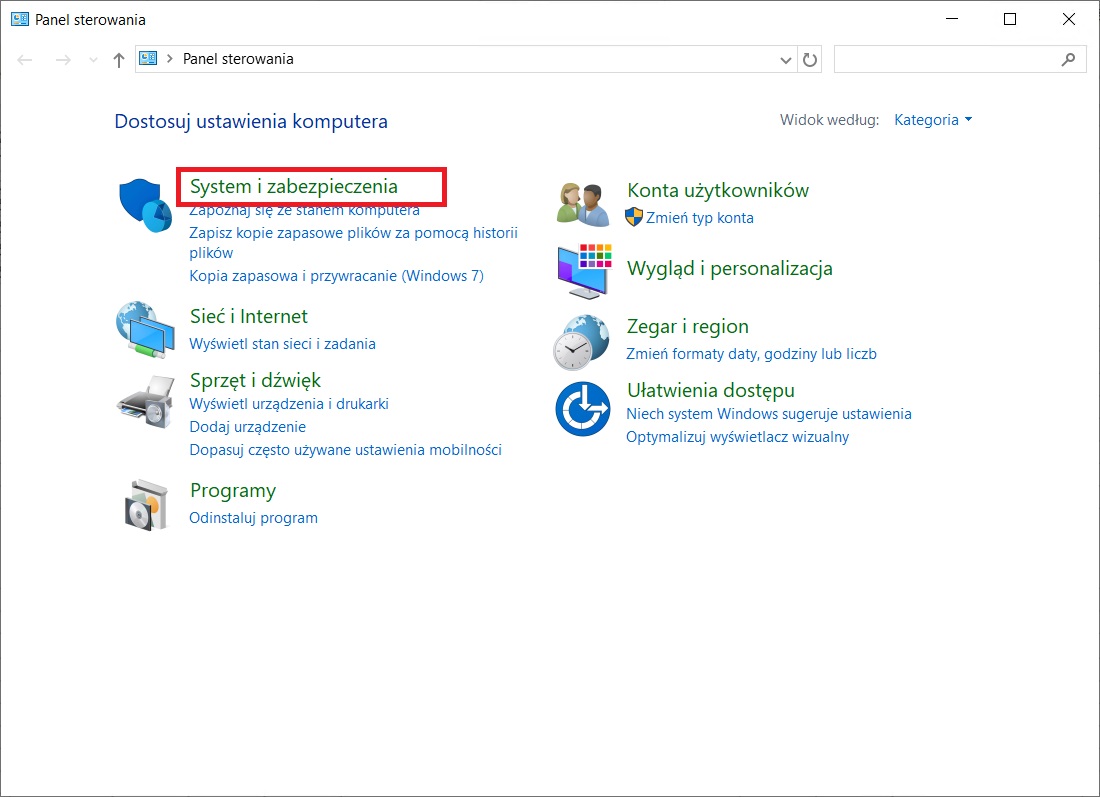Open Zmień typ konta link
The height and width of the screenshot is (797, 1100).
pyautogui.click(x=700, y=218)
